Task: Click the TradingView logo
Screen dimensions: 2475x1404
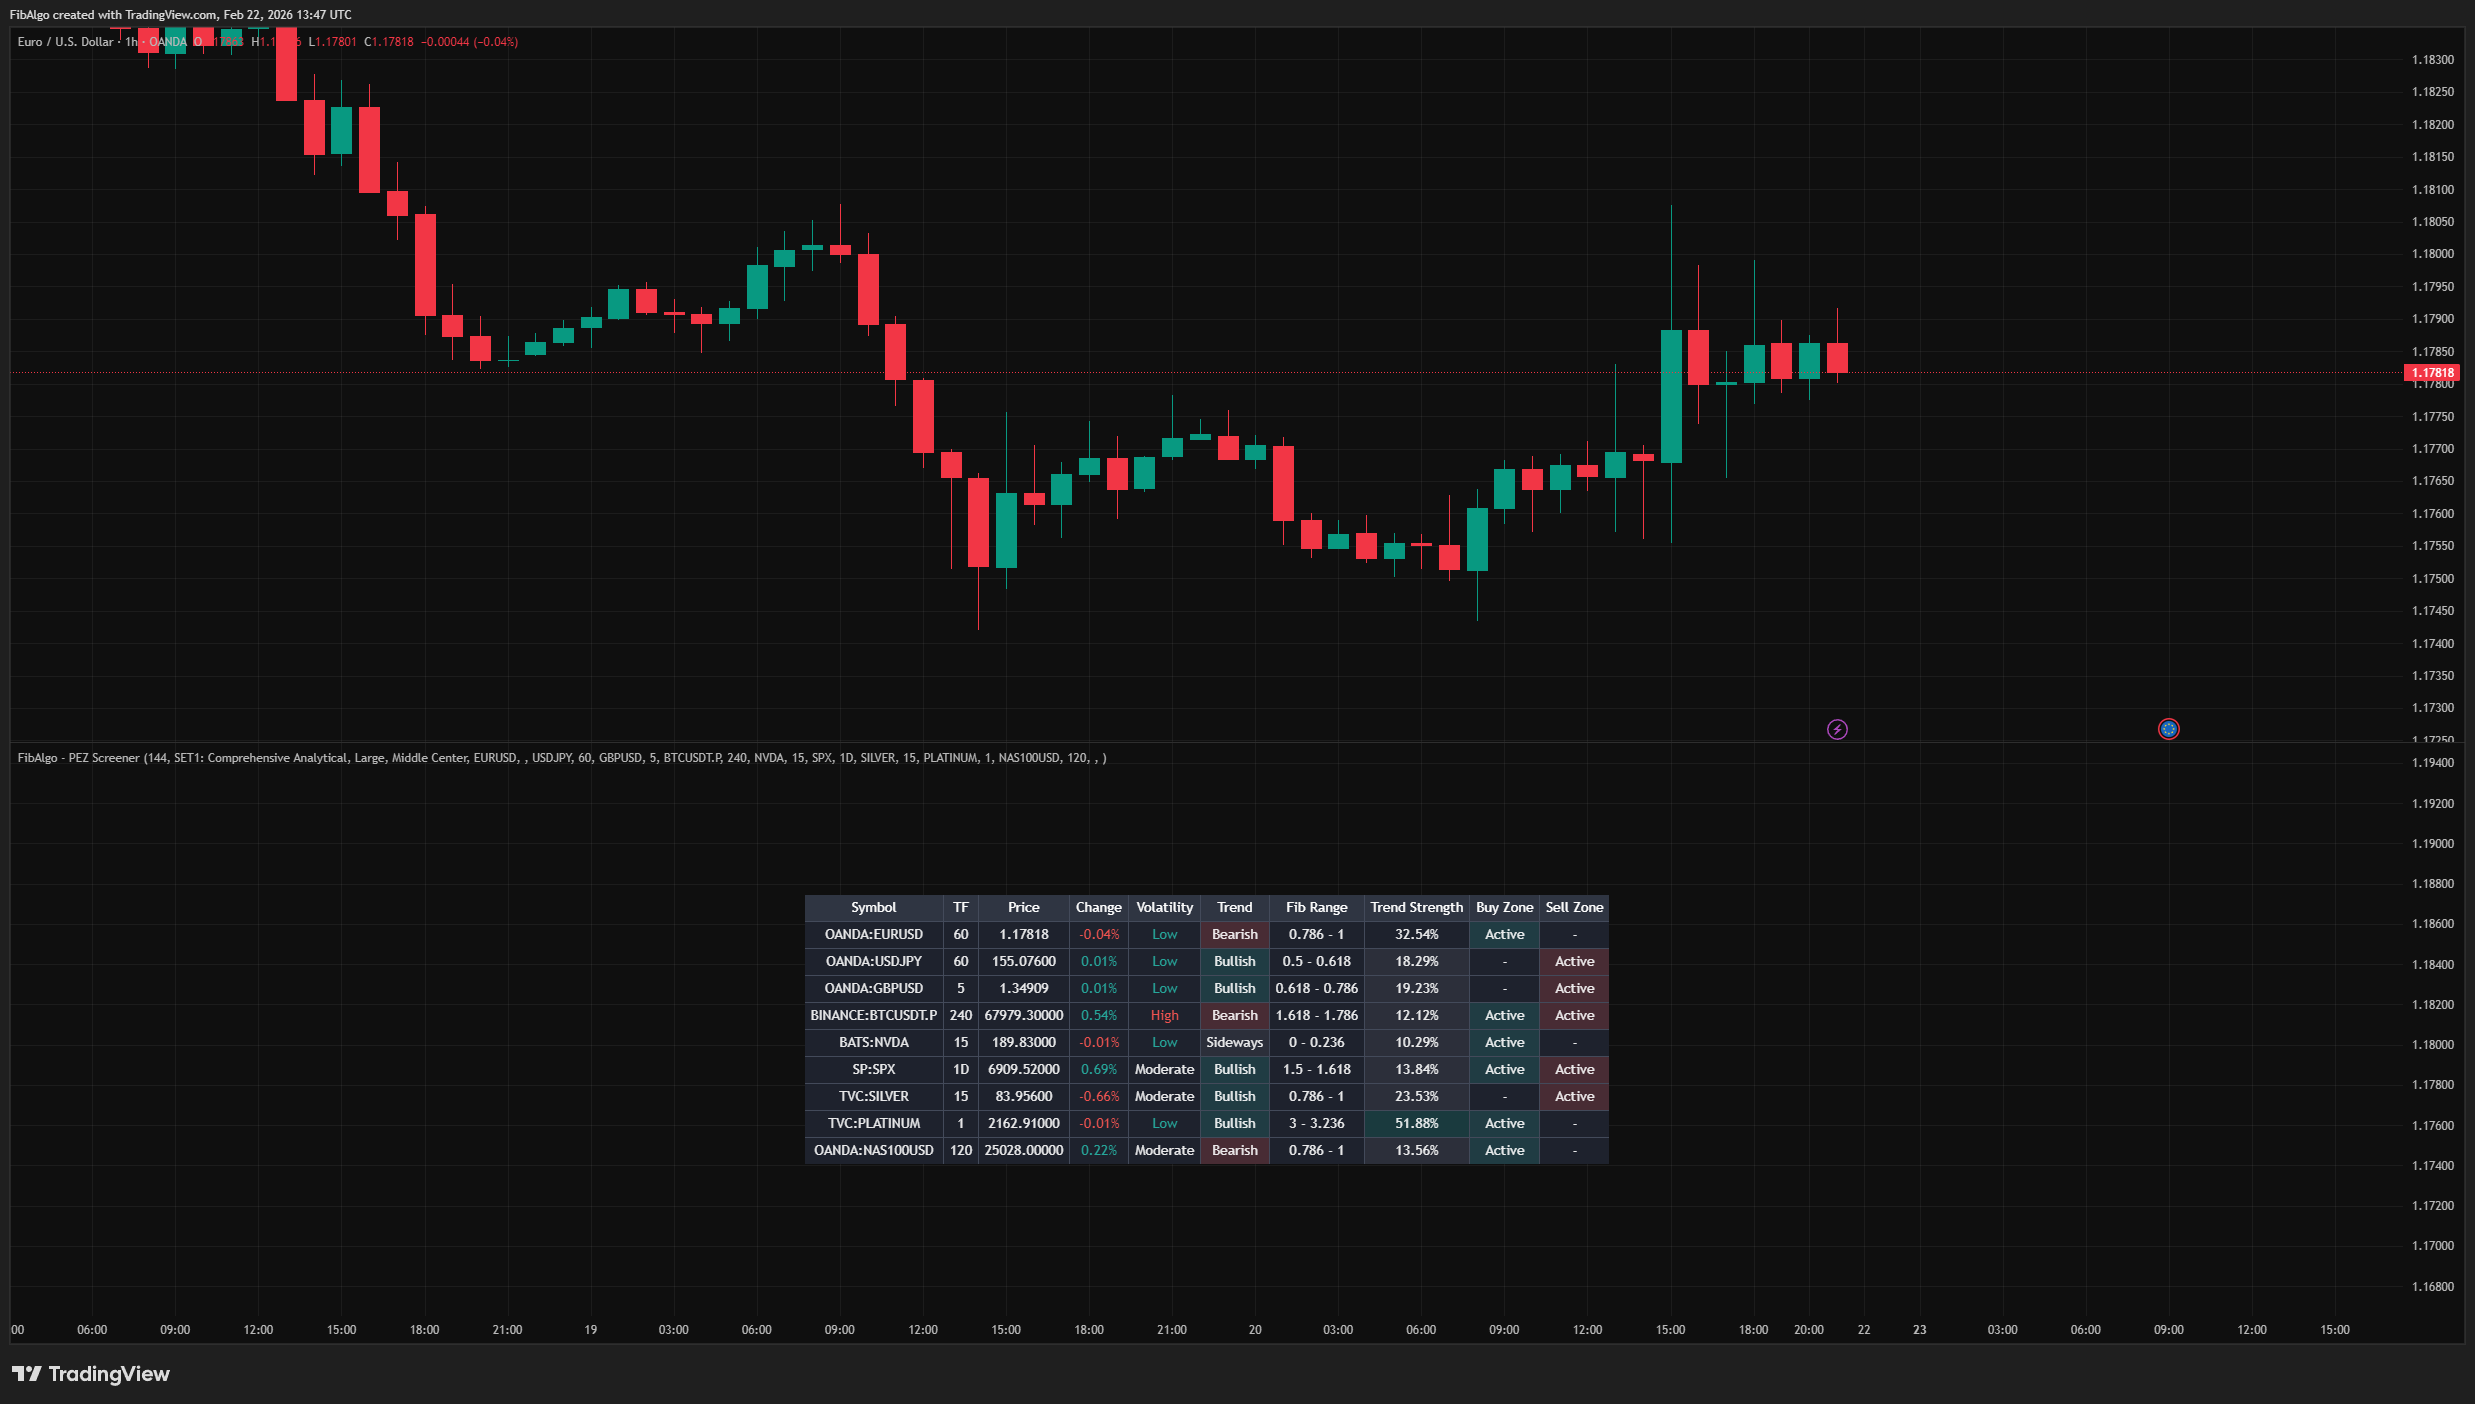Action: pos(91,1373)
